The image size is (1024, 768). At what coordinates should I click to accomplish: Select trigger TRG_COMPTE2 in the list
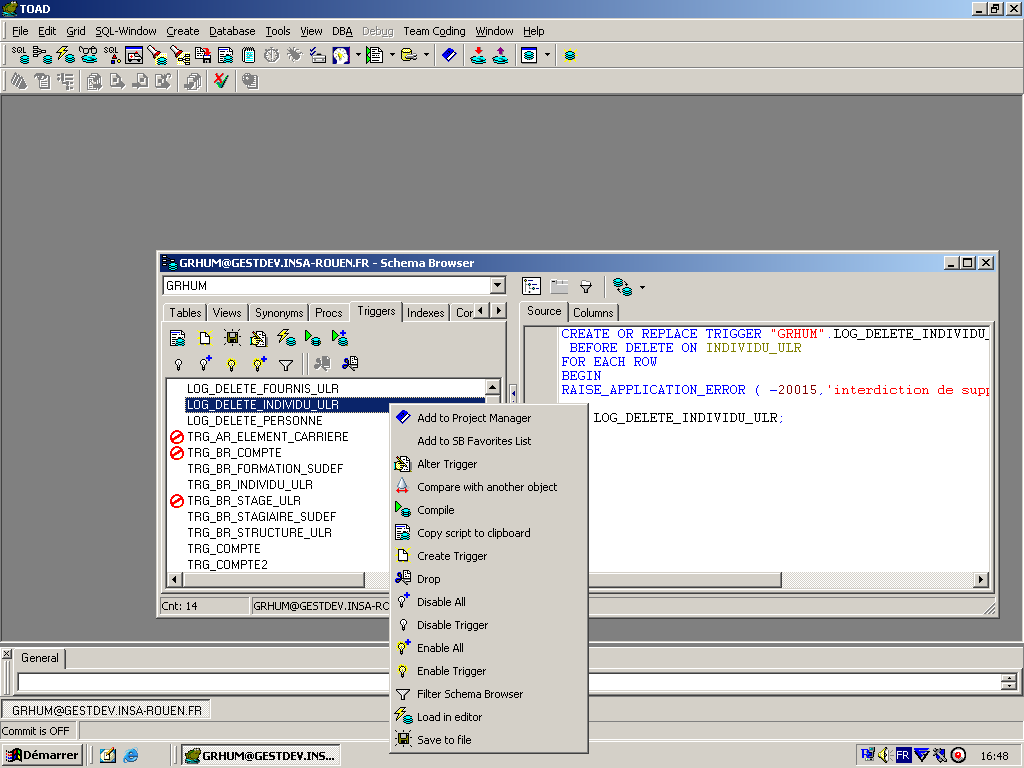click(x=227, y=565)
